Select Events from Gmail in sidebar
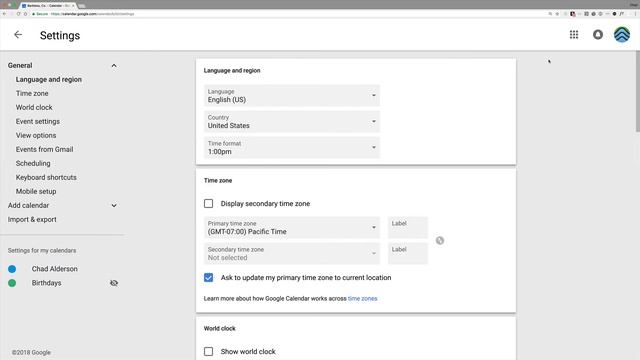The width and height of the screenshot is (640, 360). pyautogui.click(x=44, y=149)
